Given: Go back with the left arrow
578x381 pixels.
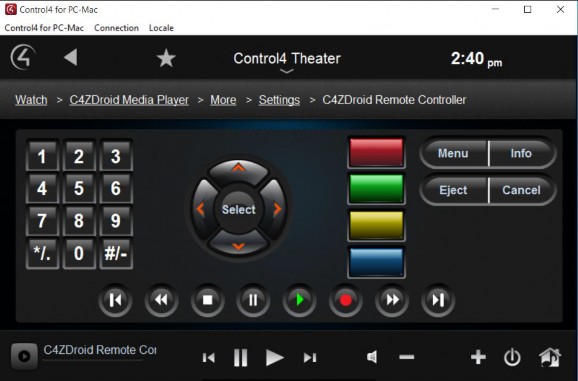Looking at the screenshot, I should (70, 57).
